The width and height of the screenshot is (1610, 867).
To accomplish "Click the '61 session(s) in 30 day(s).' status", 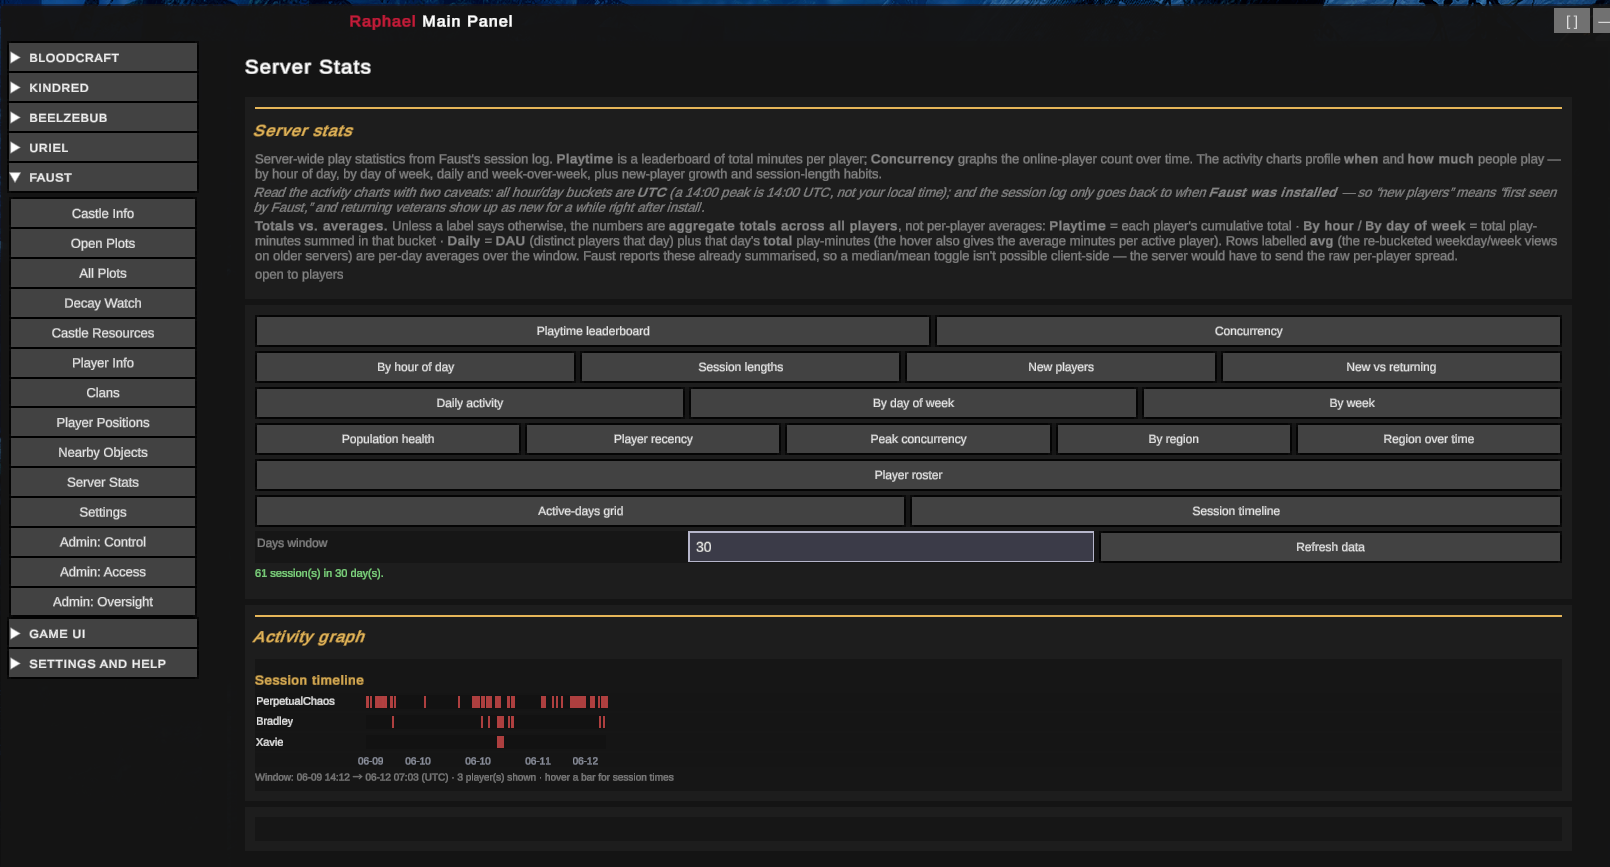I will (x=319, y=573).
